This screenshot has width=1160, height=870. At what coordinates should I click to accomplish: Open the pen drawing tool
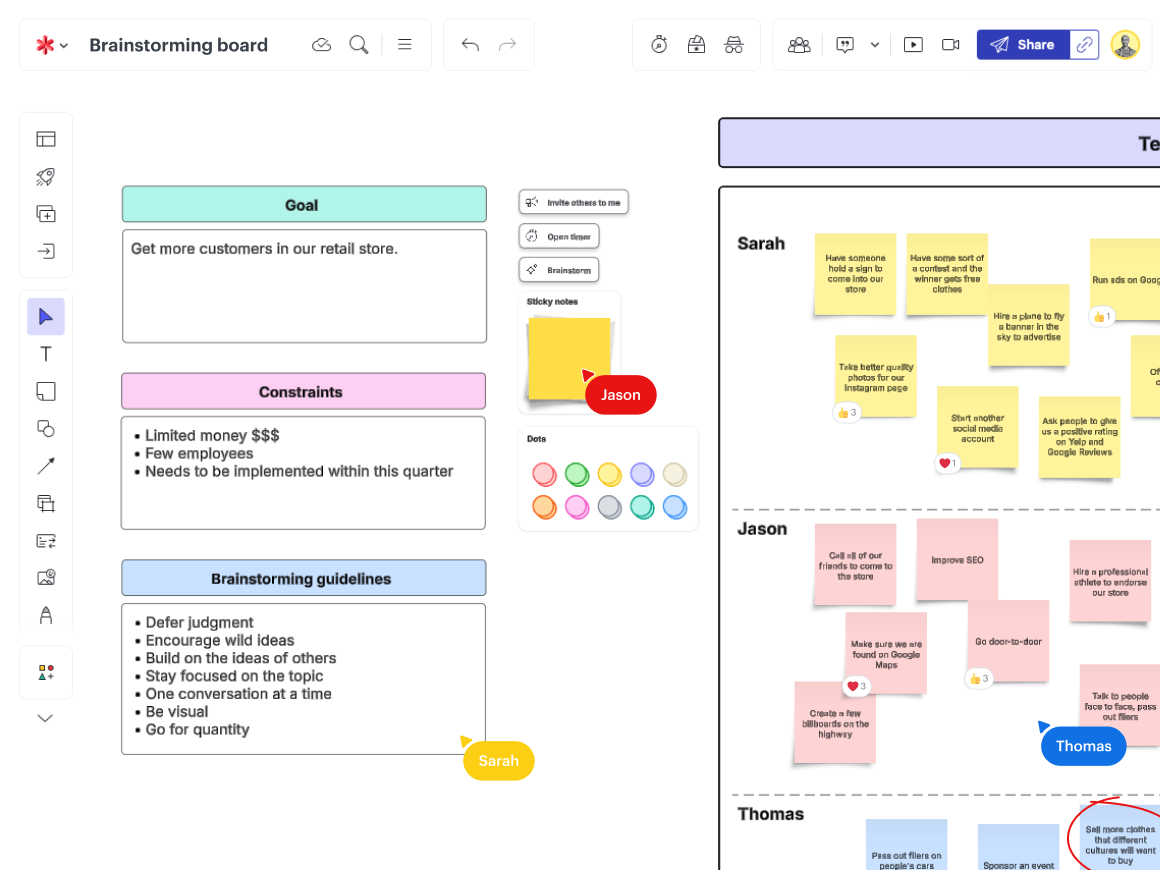45,615
